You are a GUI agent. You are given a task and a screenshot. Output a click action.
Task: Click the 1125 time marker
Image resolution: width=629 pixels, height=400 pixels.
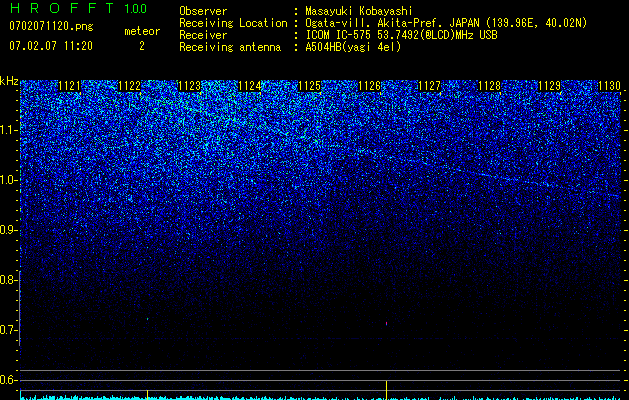coord(309,86)
